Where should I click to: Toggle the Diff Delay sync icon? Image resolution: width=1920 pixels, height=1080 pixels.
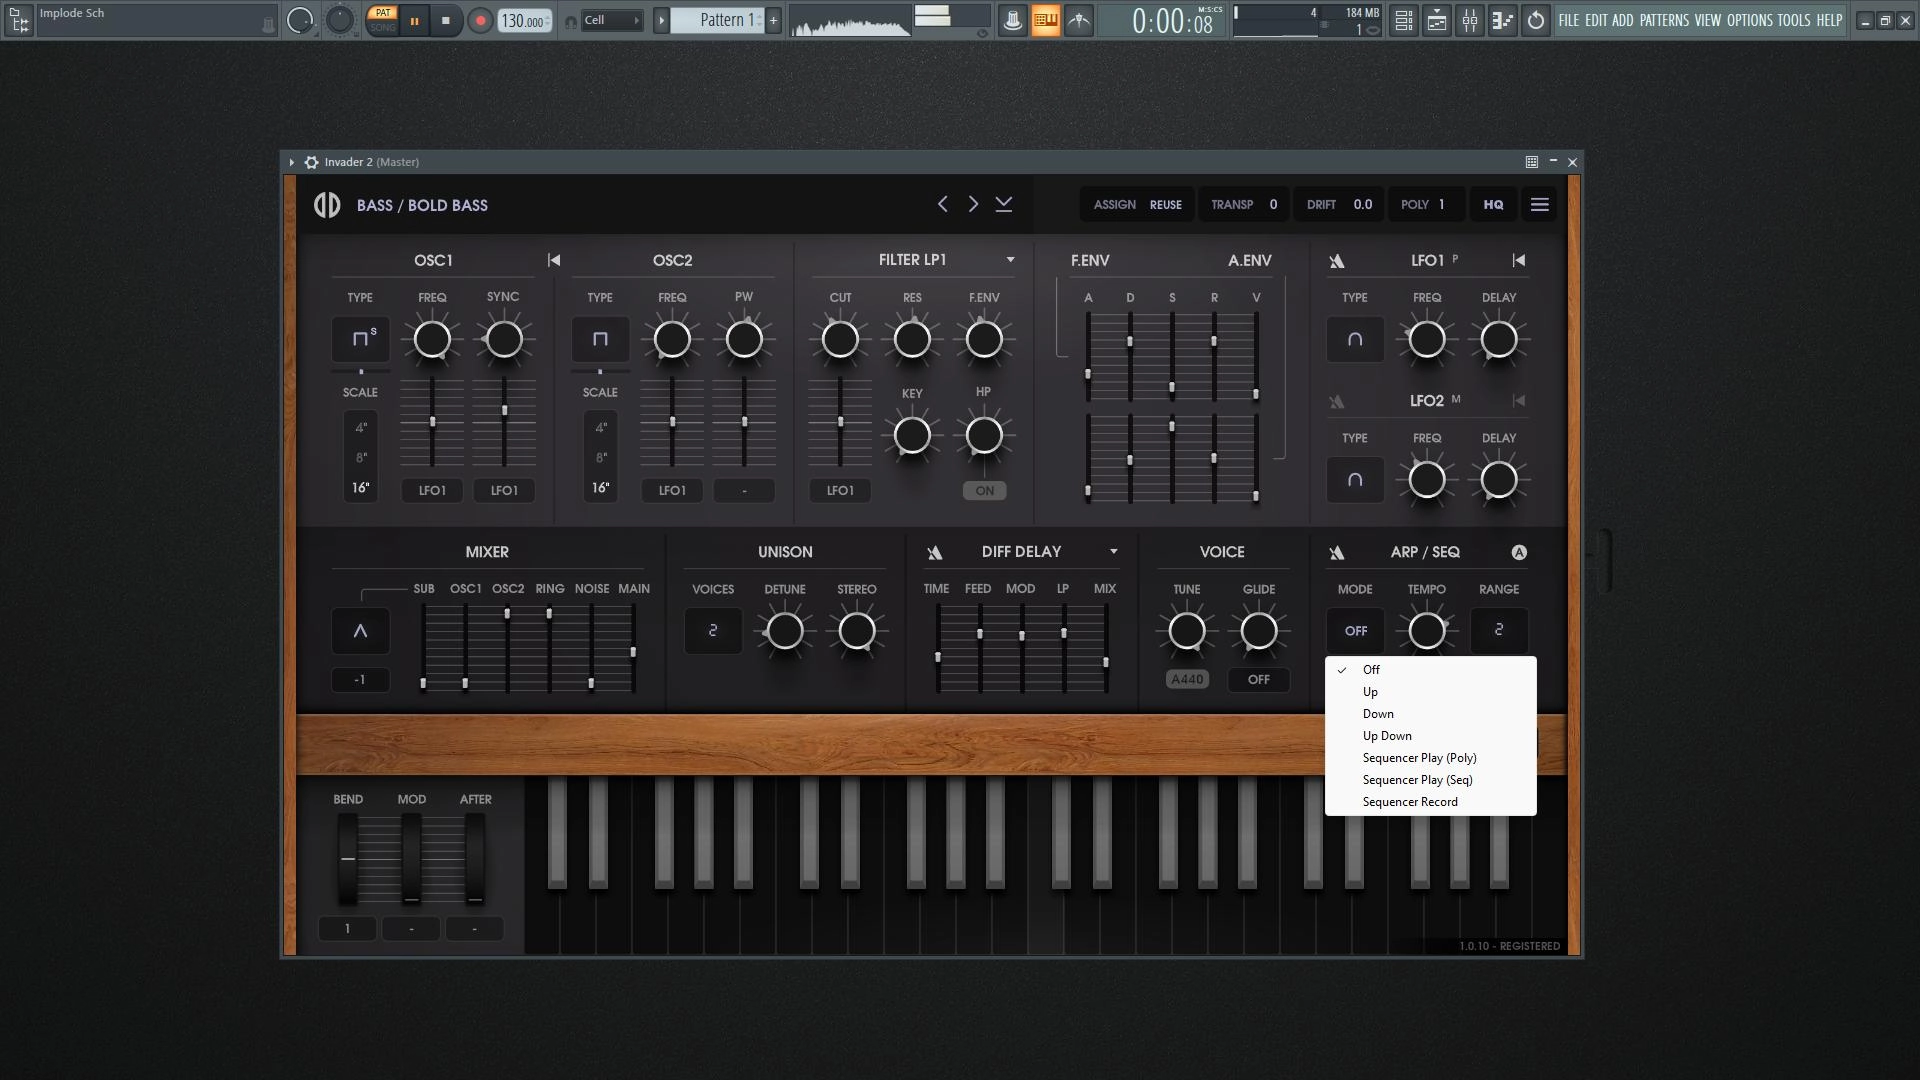(935, 553)
